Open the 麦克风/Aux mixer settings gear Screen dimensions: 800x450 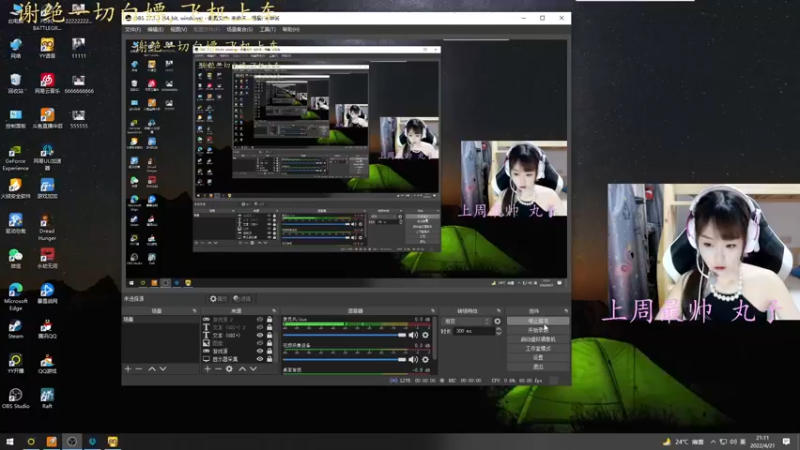pyautogui.click(x=425, y=335)
